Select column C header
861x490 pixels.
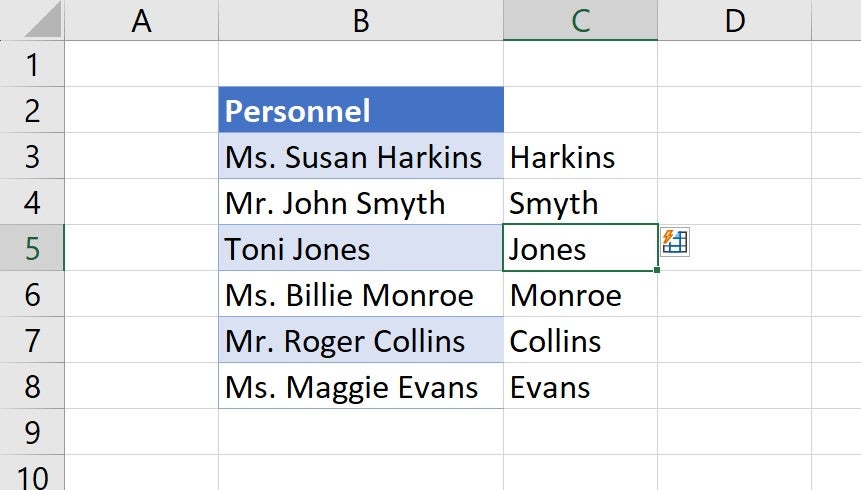click(580, 20)
